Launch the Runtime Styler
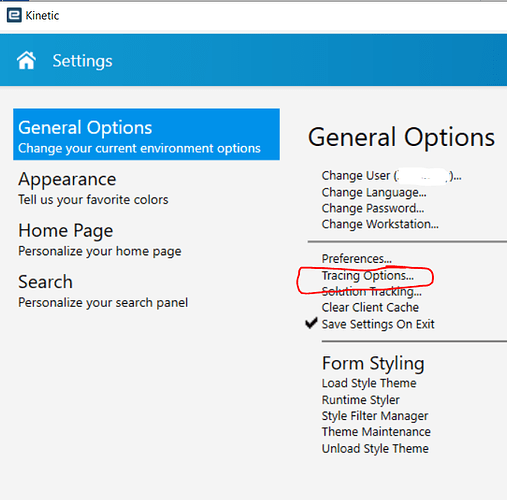 [361, 400]
